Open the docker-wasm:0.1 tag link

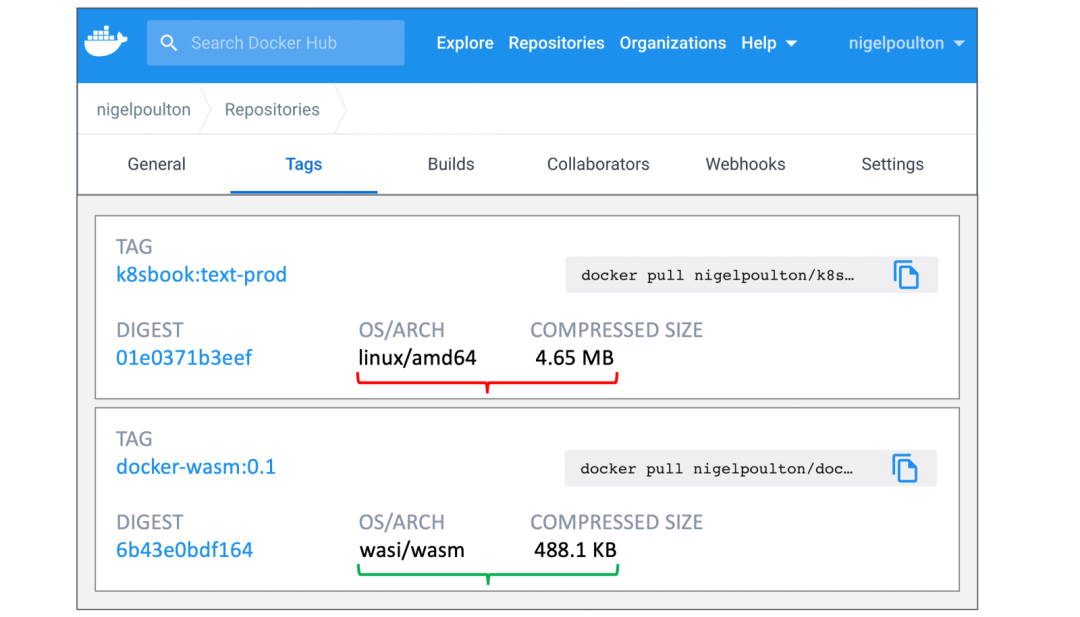pyautogui.click(x=196, y=467)
